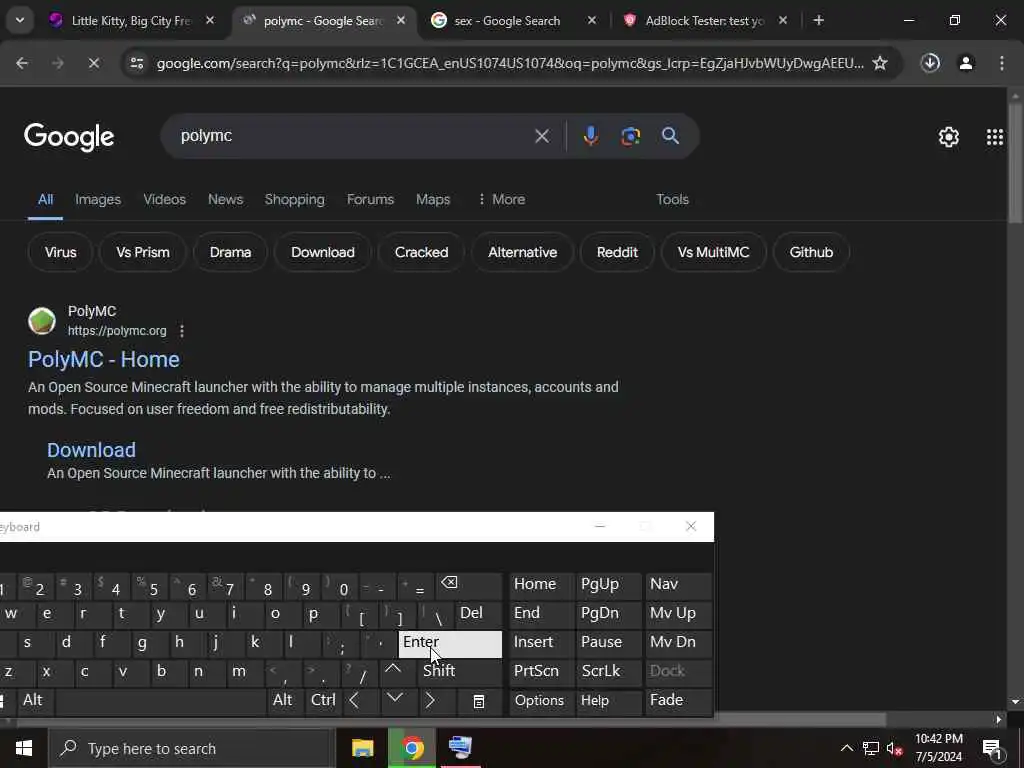Switch to the Forums results tab
Image resolution: width=1024 pixels, height=768 pixels.
pyautogui.click(x=370, y=199)
